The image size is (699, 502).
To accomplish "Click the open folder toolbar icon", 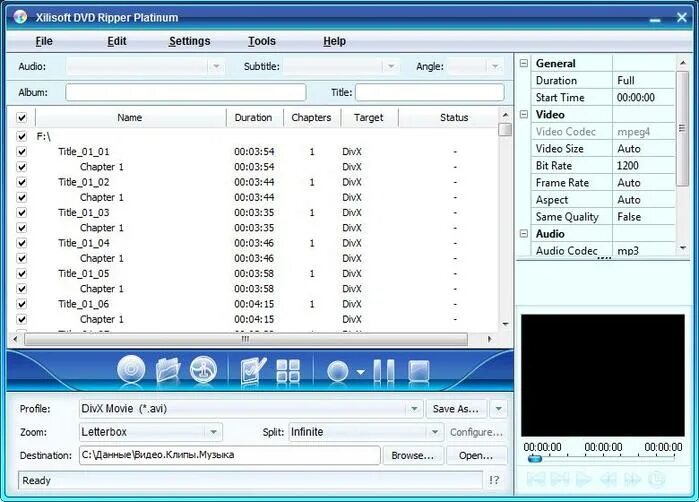I will tap(167, 370).
